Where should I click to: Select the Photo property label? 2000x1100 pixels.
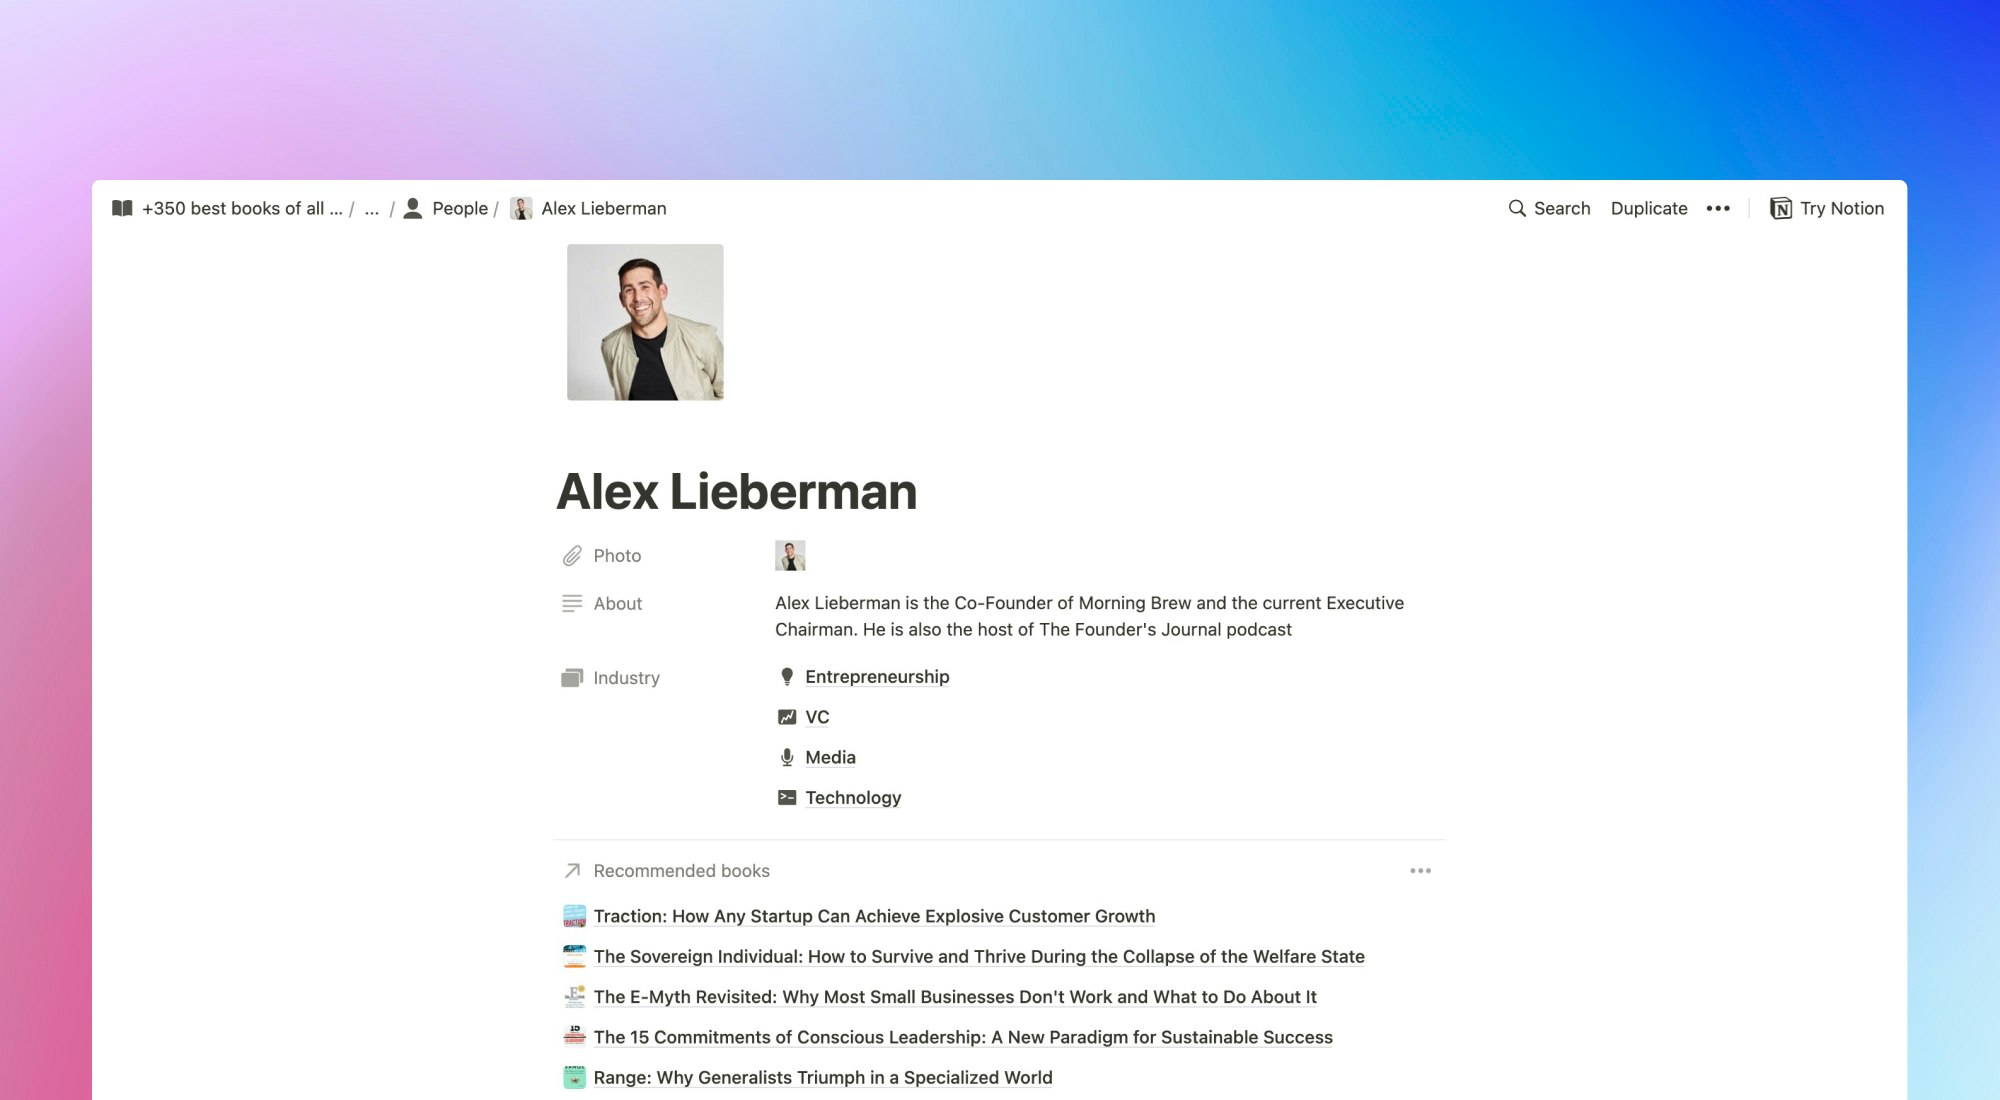617,555
